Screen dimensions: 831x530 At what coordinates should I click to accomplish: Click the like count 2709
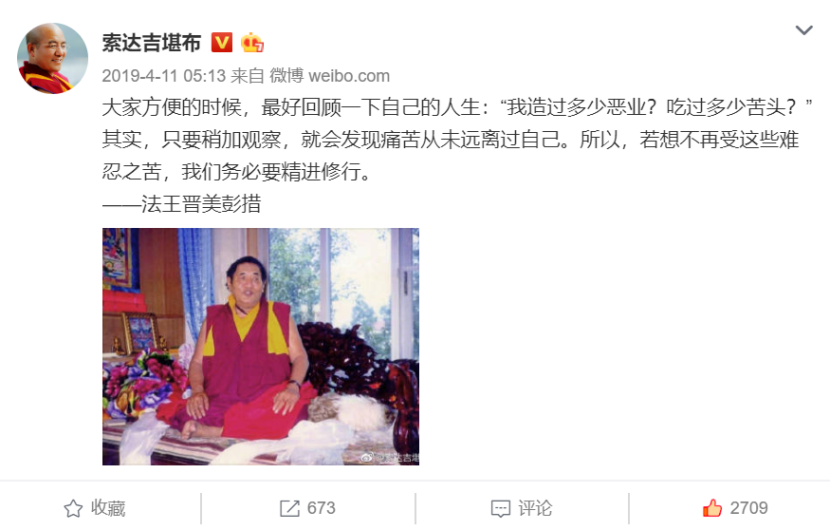[x=749, y=508]
